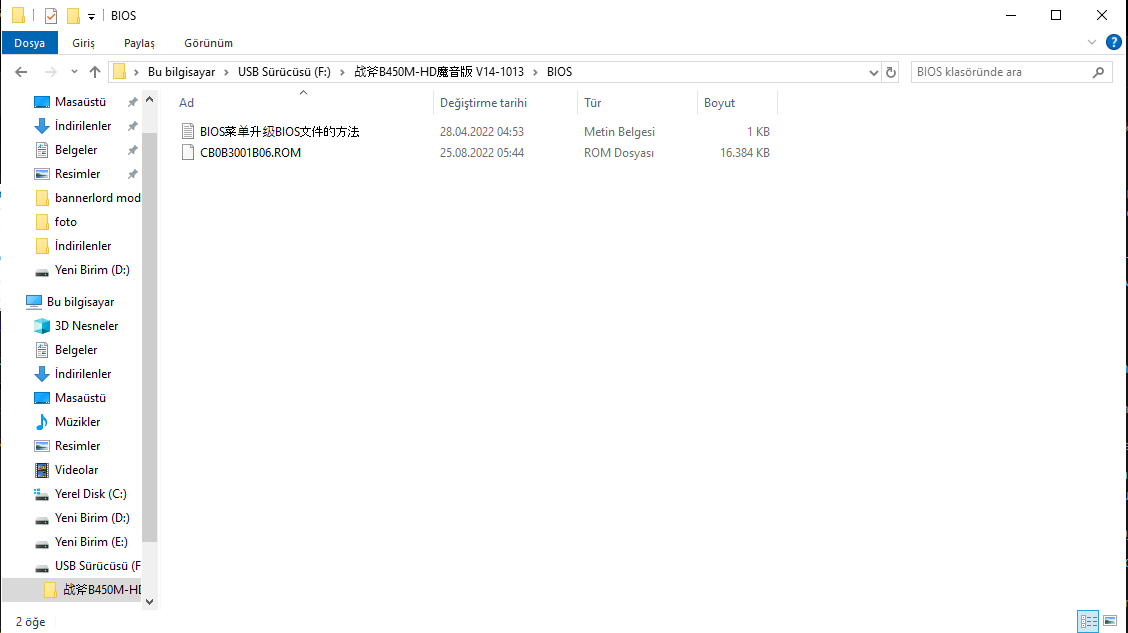1128x633 pixels.
Task: Open the bannerlord mod folder
Action: pos(97,198)
